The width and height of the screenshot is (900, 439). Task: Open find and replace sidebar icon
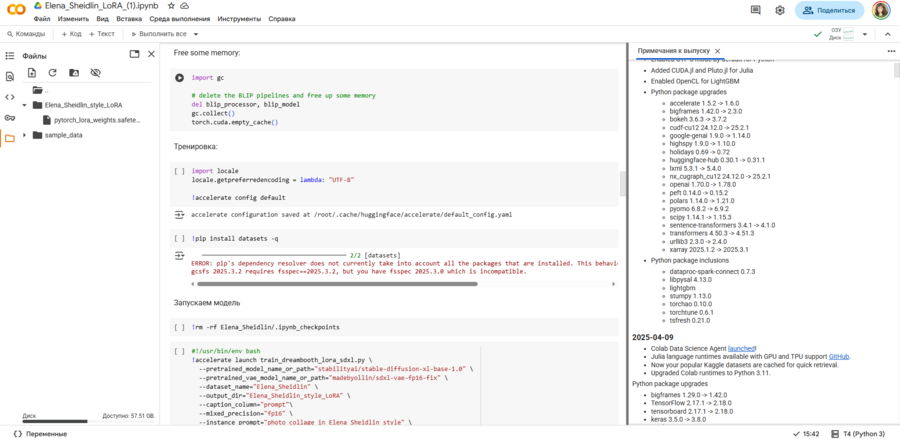[x=9, y=76]
